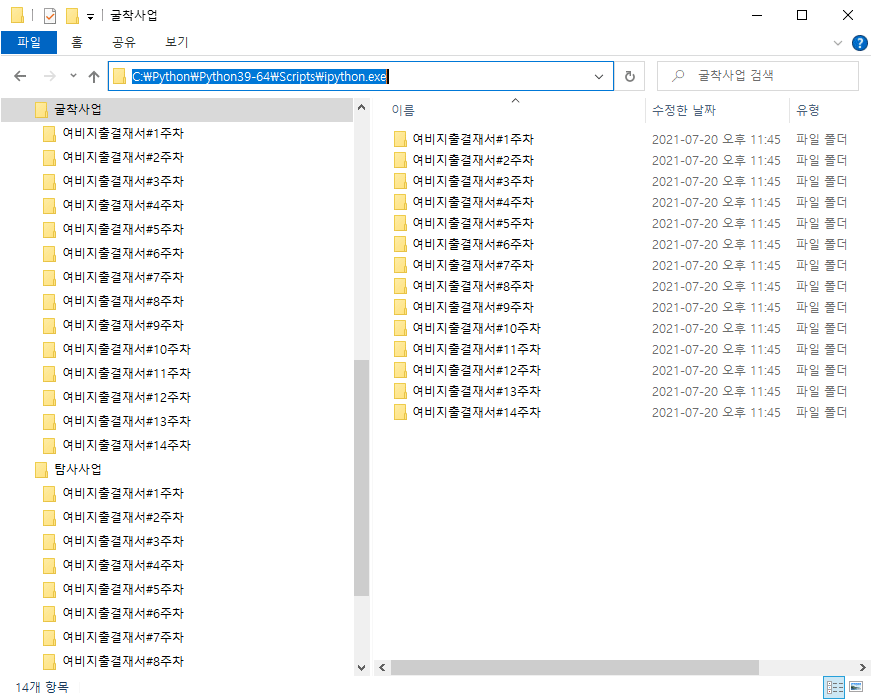Click the title bar folder icon
Screen dimensions: 872x700
pyautogui.click(x=17, y=15)
